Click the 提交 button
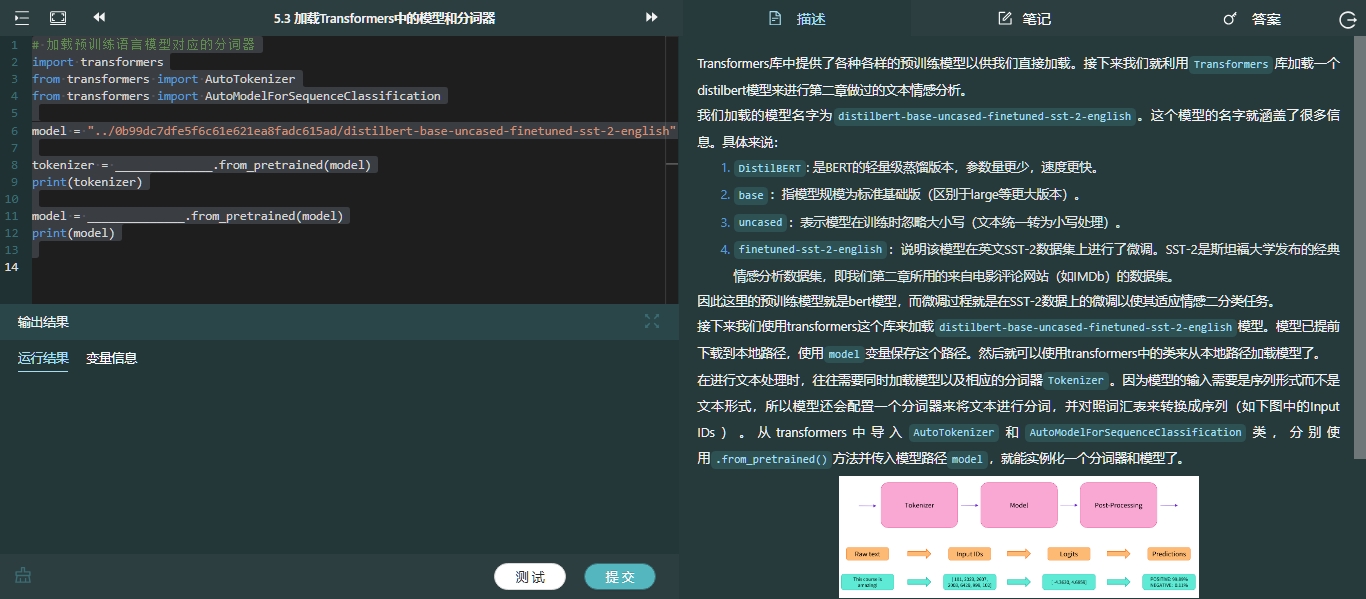Viewport: 1366px width, 599px height. 620,577
